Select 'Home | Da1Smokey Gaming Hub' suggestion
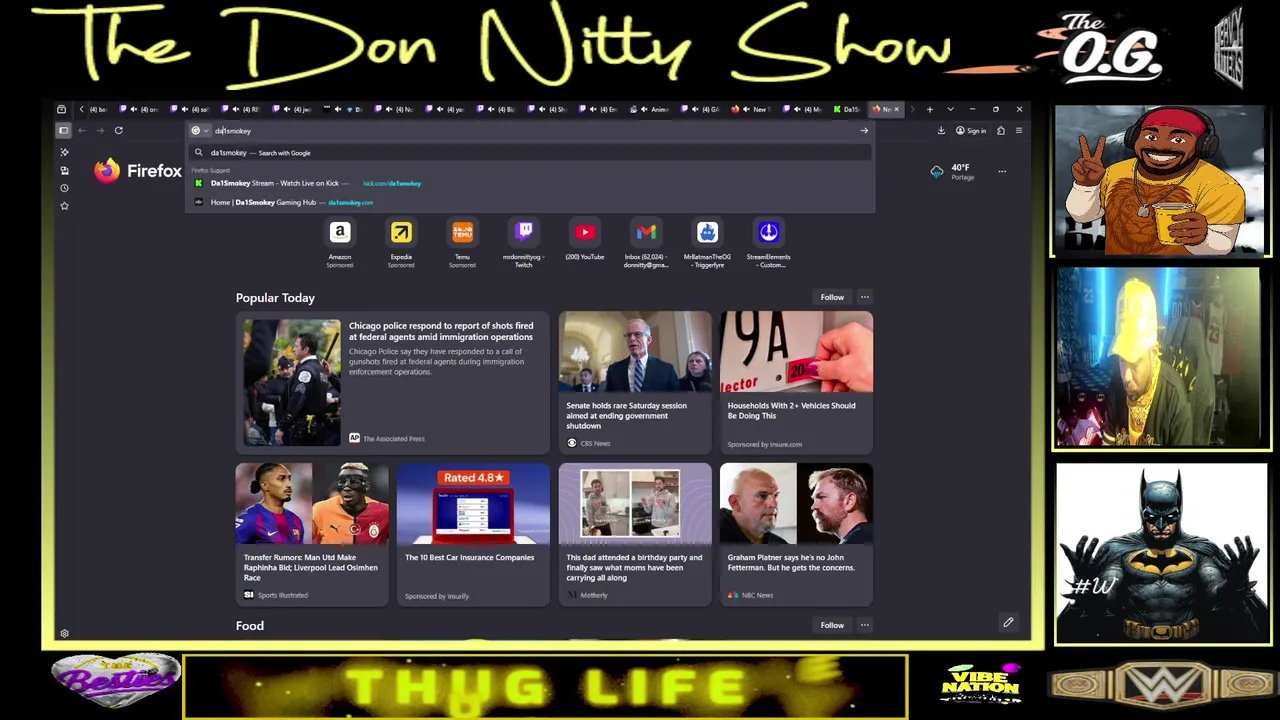This screenshot has height=720, width=1280. 530,202
